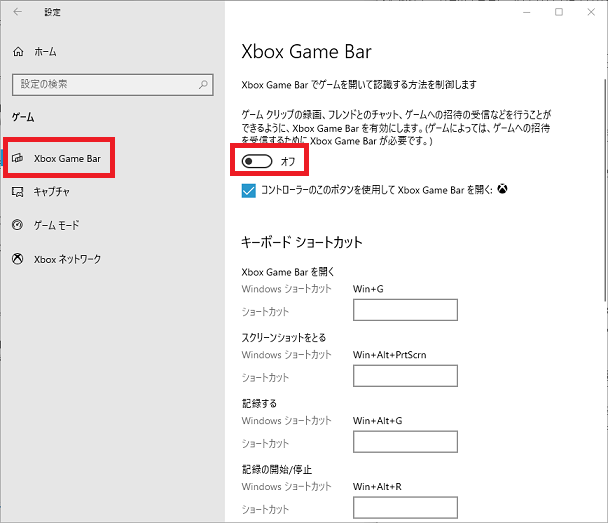Go back with the arrow icon
This screenshot has height=523, width=608.
point(17,12)
